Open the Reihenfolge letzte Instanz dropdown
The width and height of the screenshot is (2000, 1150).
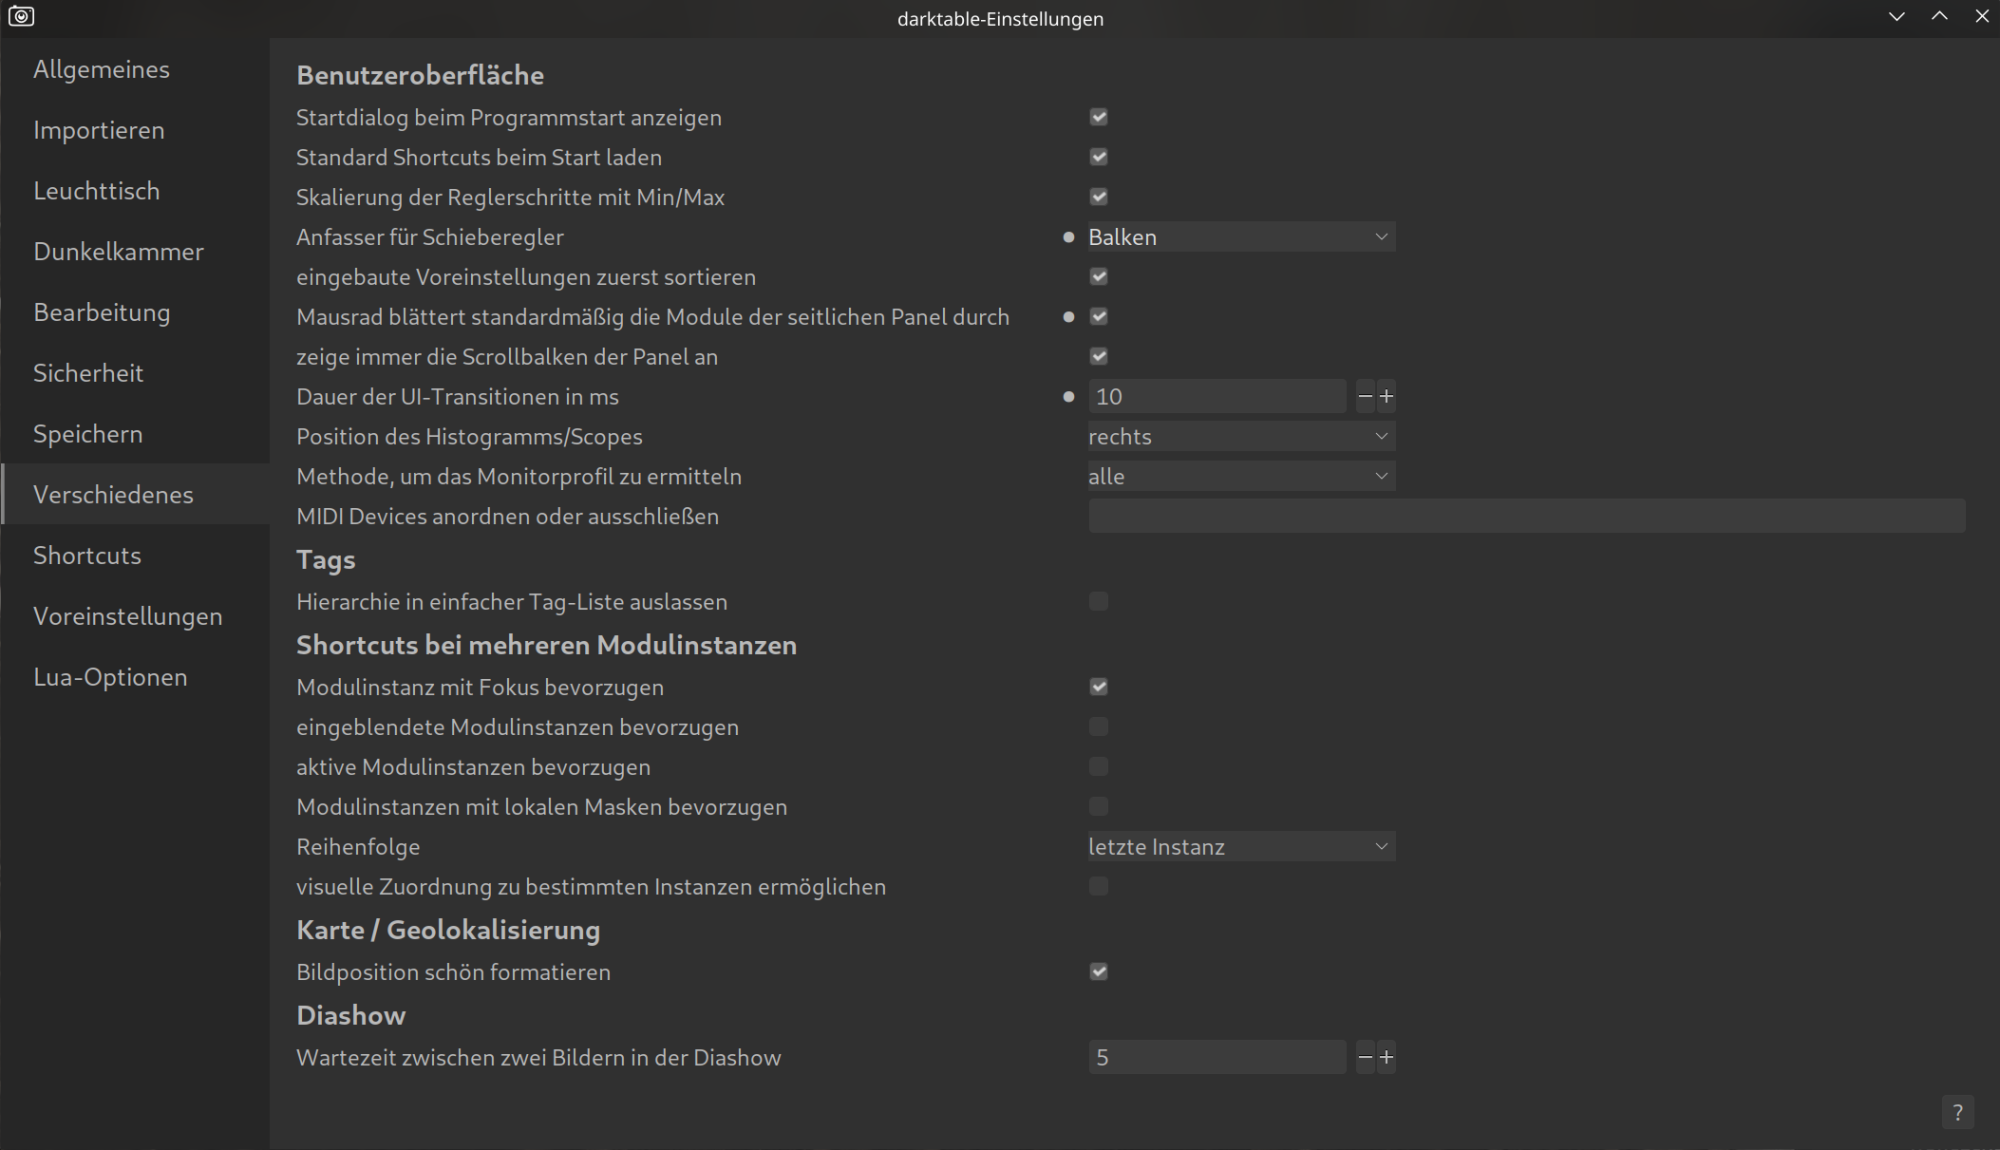[1240, 847]
